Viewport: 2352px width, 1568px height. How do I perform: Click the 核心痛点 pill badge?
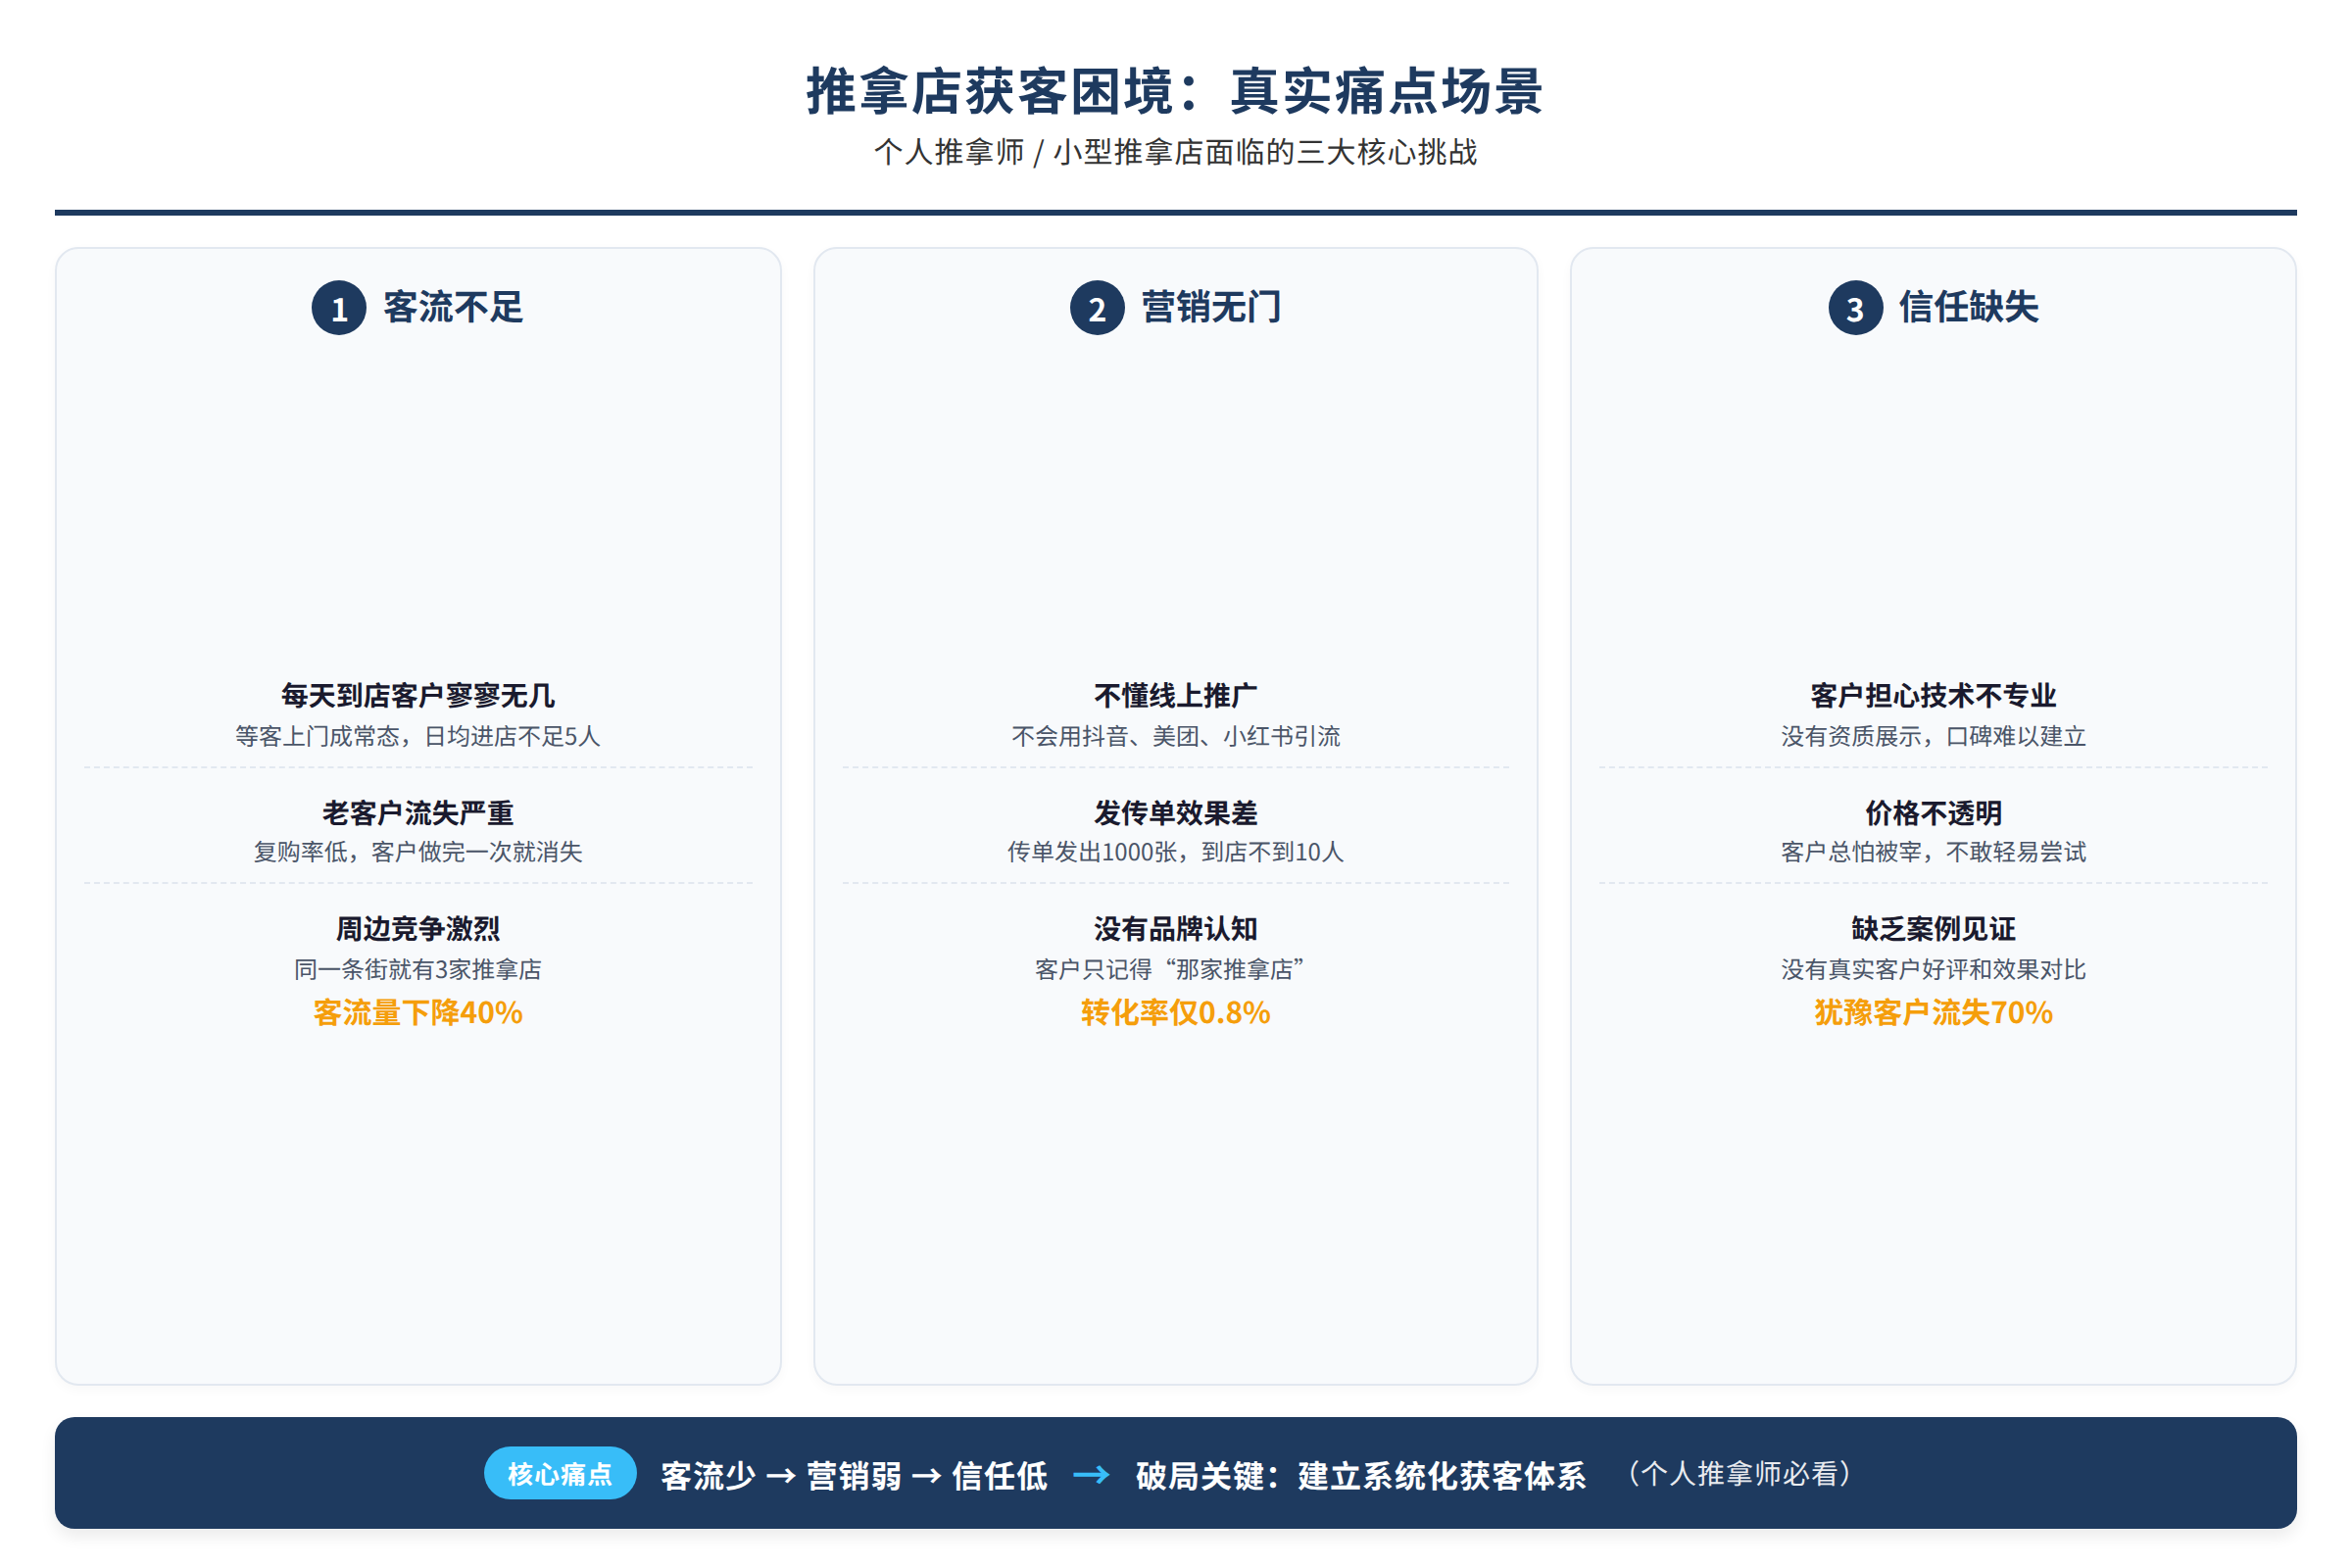click(560, 1473)
